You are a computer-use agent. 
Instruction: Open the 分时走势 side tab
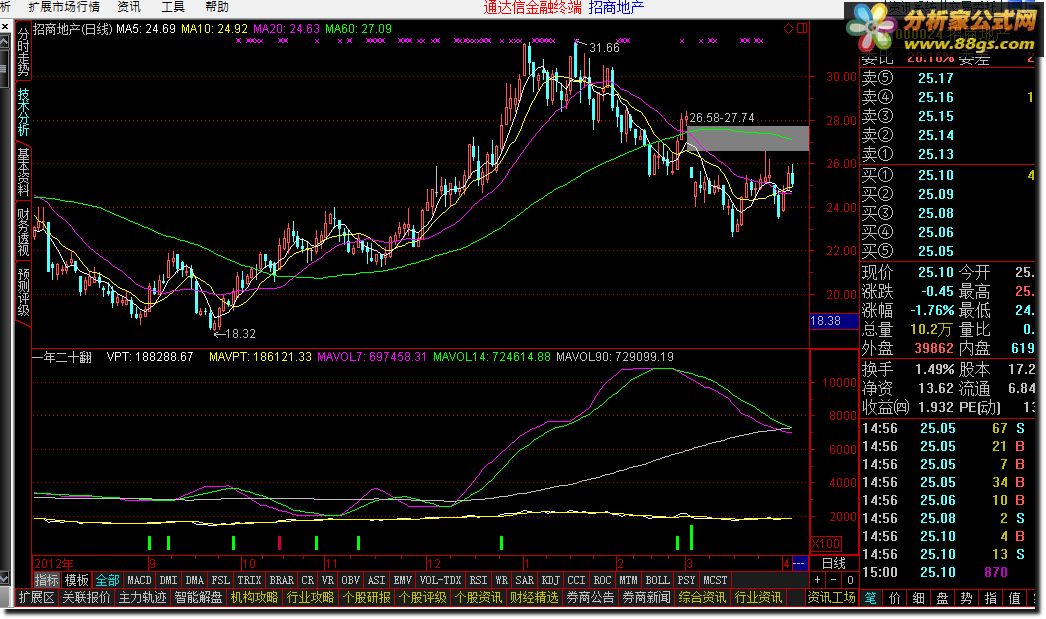(23, 52)
